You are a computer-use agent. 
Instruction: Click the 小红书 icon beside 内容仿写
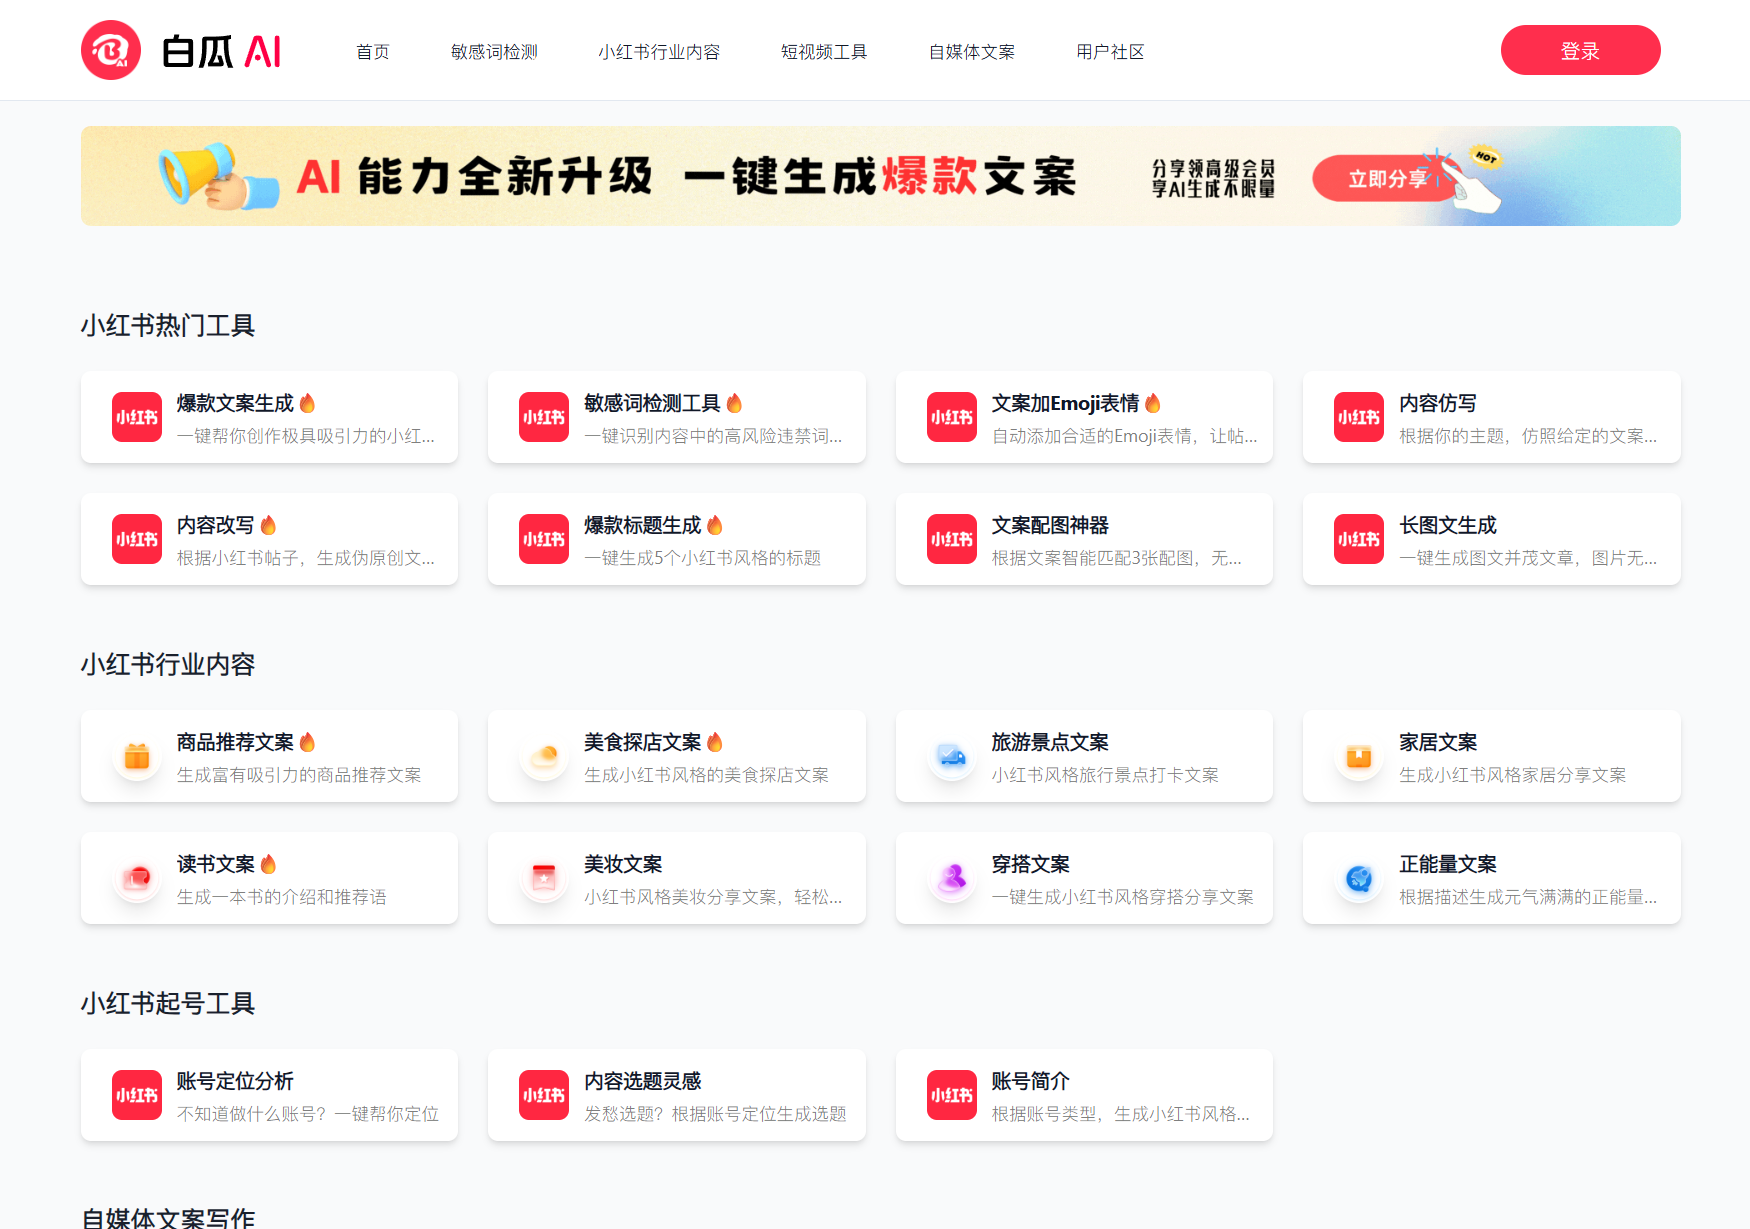click(1359, 417)
